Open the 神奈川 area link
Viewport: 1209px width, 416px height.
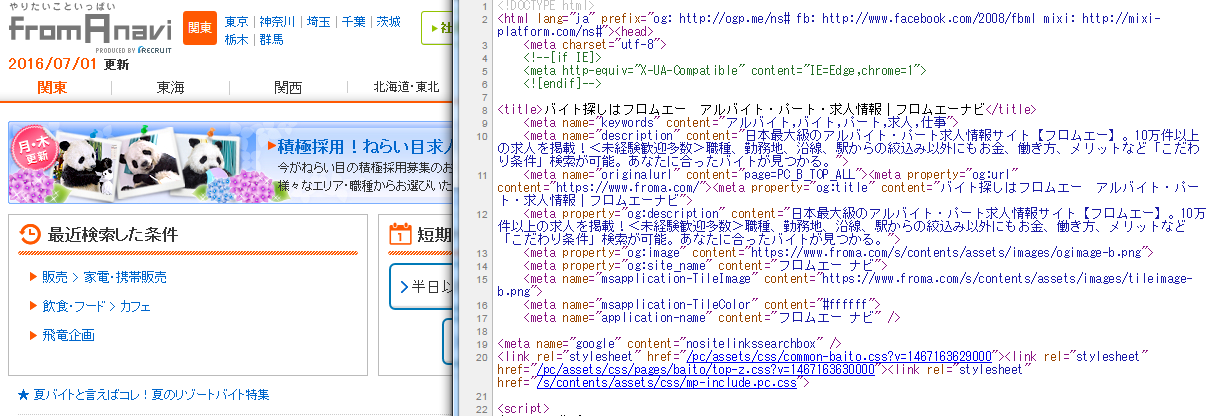[x=277, y=21]
